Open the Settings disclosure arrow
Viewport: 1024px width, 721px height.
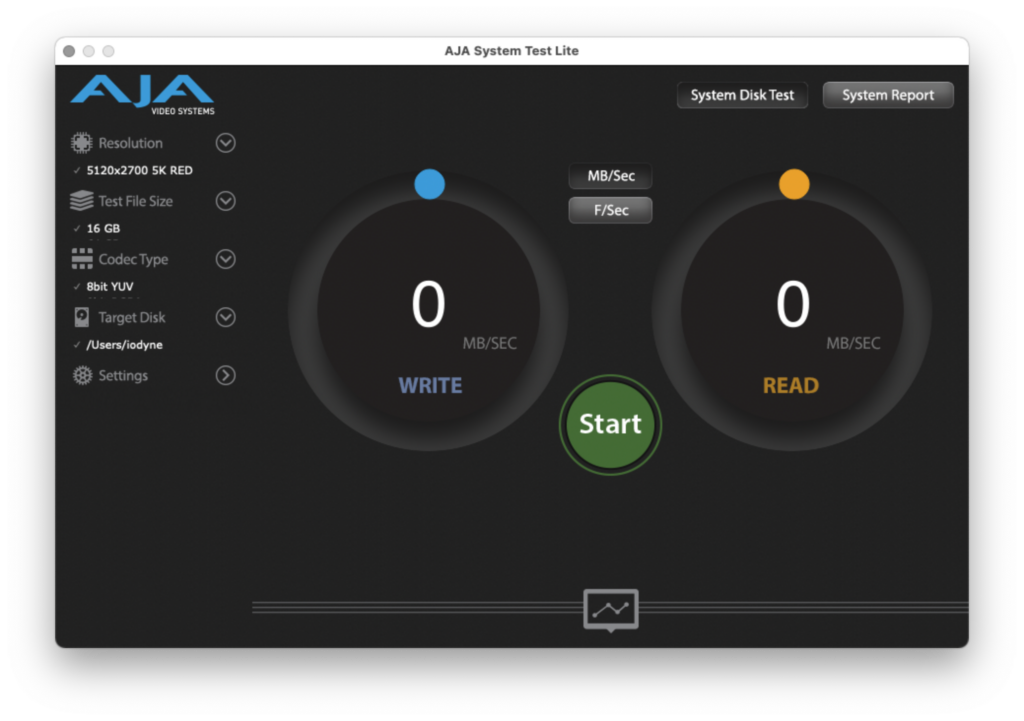pyautogui.click(x=225, y=375)
